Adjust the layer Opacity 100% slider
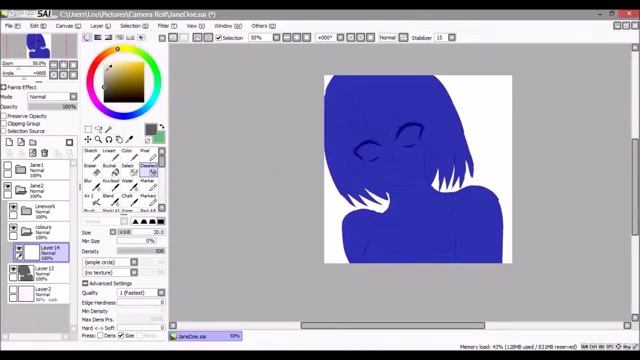 click(52, 107)
